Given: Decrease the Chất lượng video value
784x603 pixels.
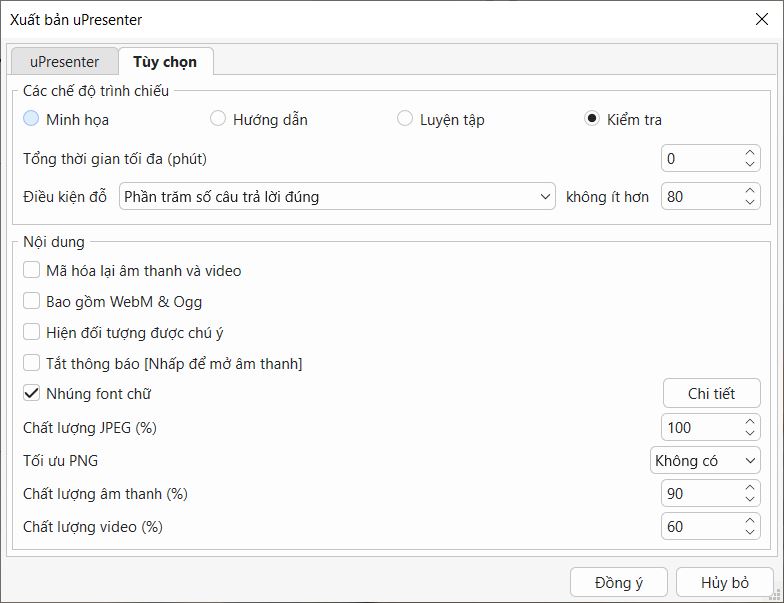Looking at the screenshot, I should (751, 532).
